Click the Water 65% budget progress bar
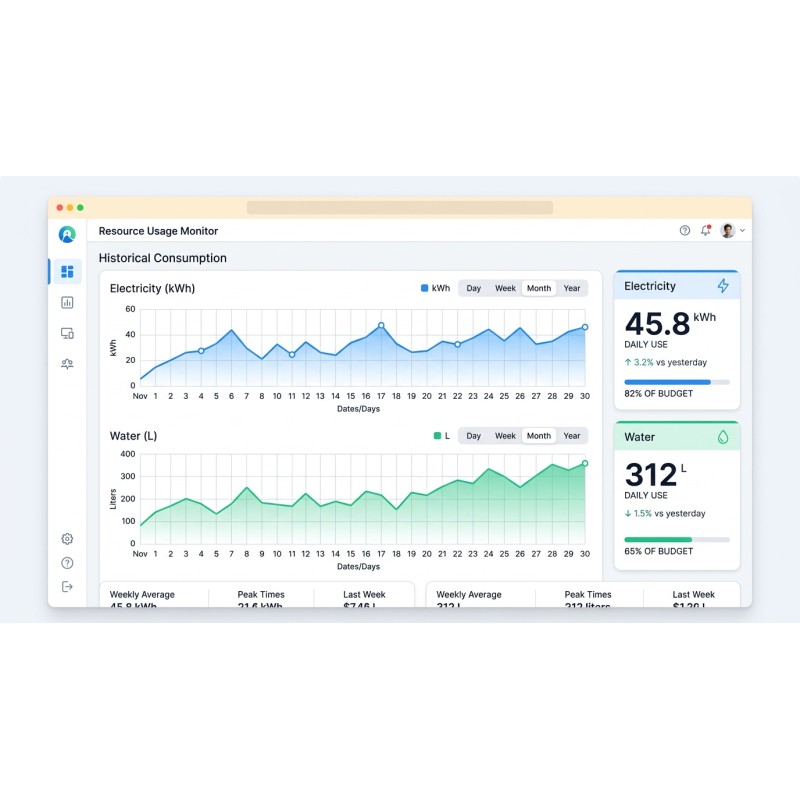 (x=677, y=539)
